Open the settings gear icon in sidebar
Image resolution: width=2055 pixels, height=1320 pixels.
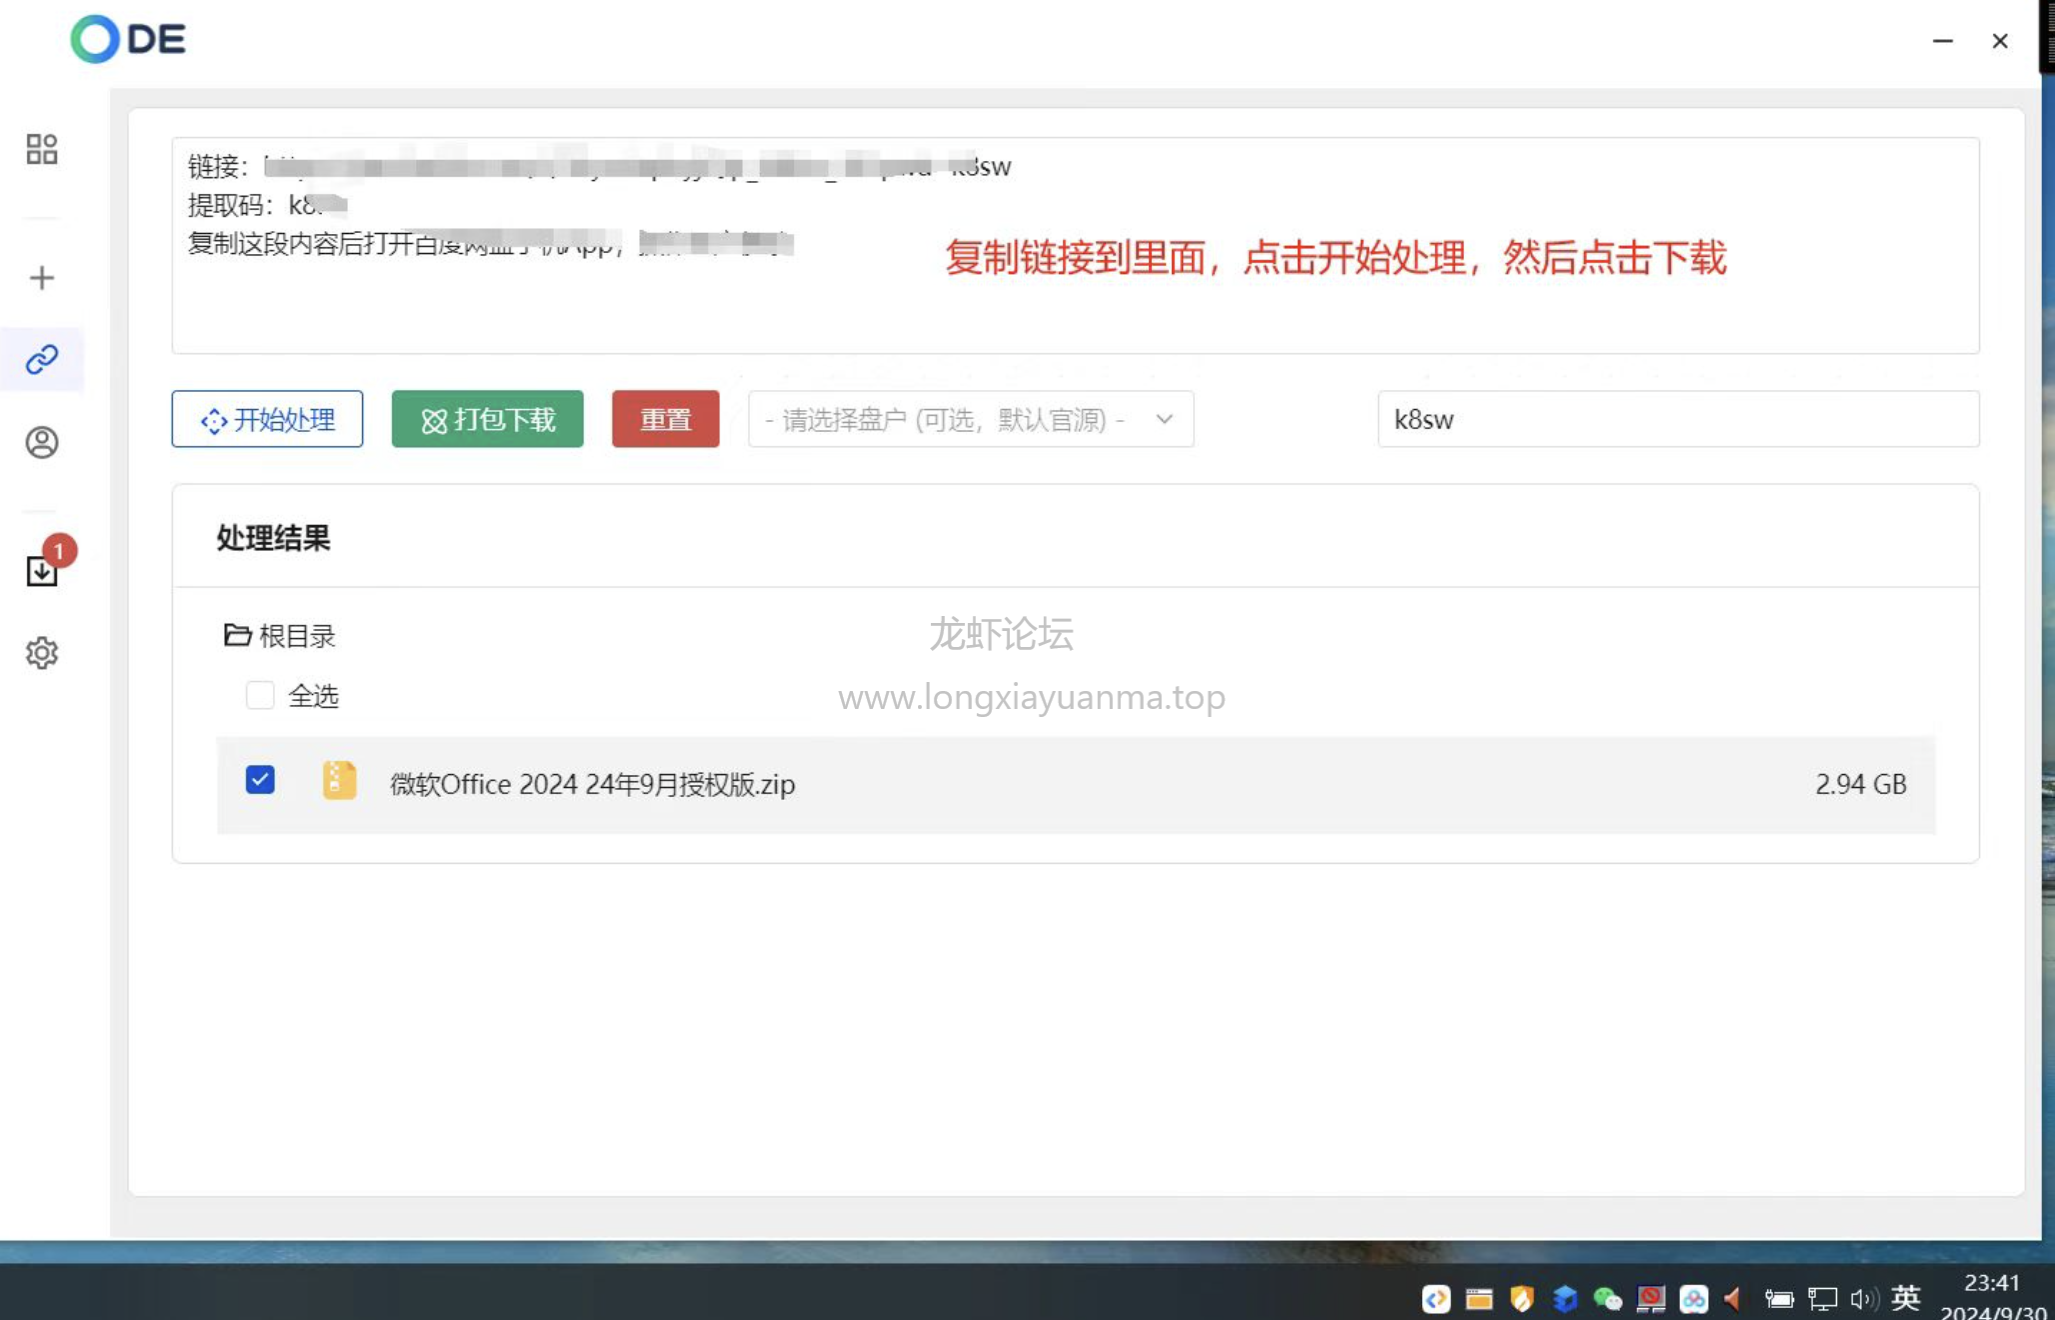[x=42, y=653]
